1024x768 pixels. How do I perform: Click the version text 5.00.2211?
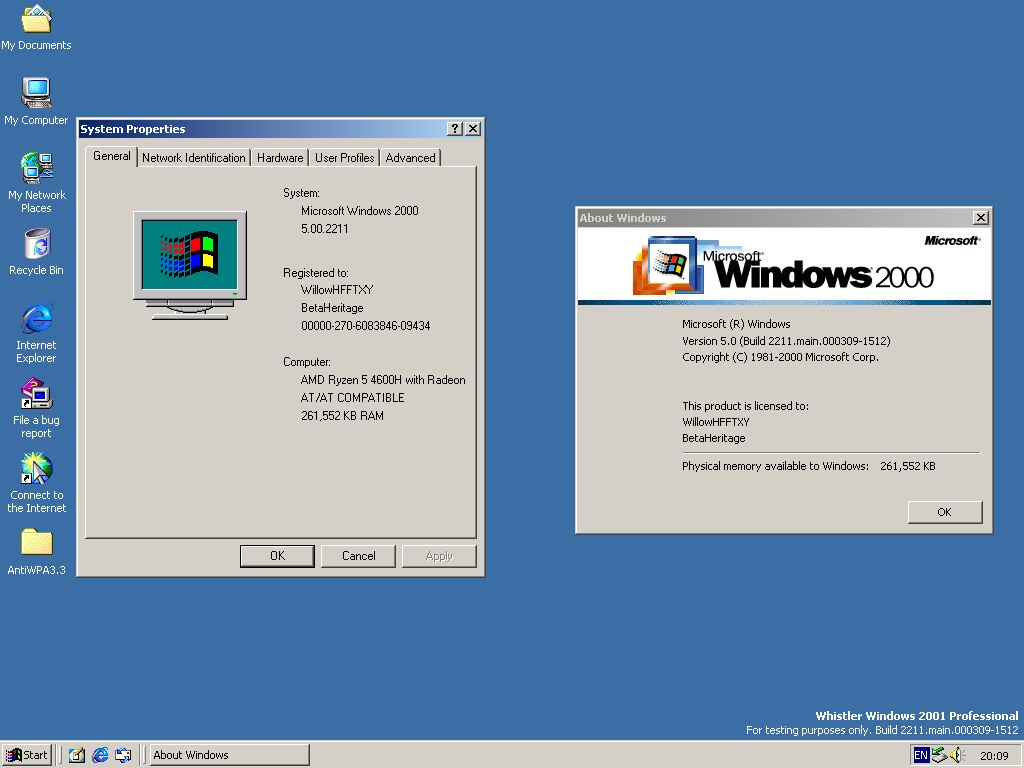[x=325, y=229]
